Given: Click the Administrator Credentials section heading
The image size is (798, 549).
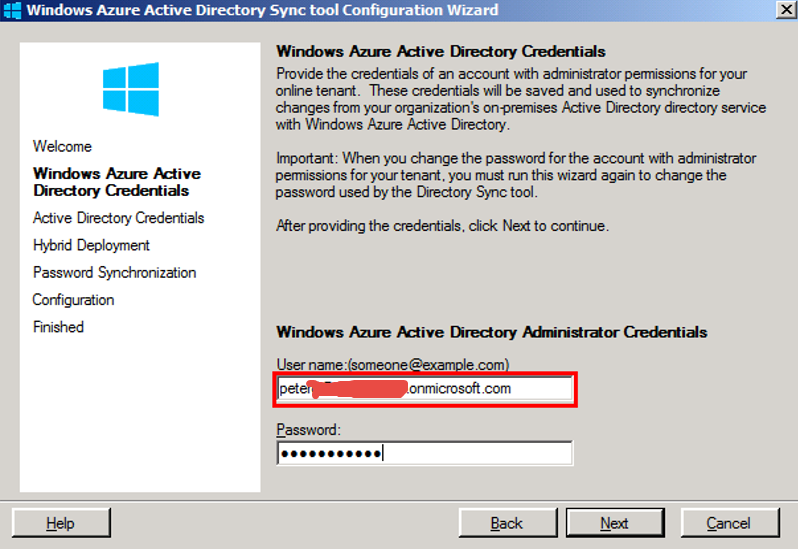Looking at the screenshot, I should click(x=491, y=332).
